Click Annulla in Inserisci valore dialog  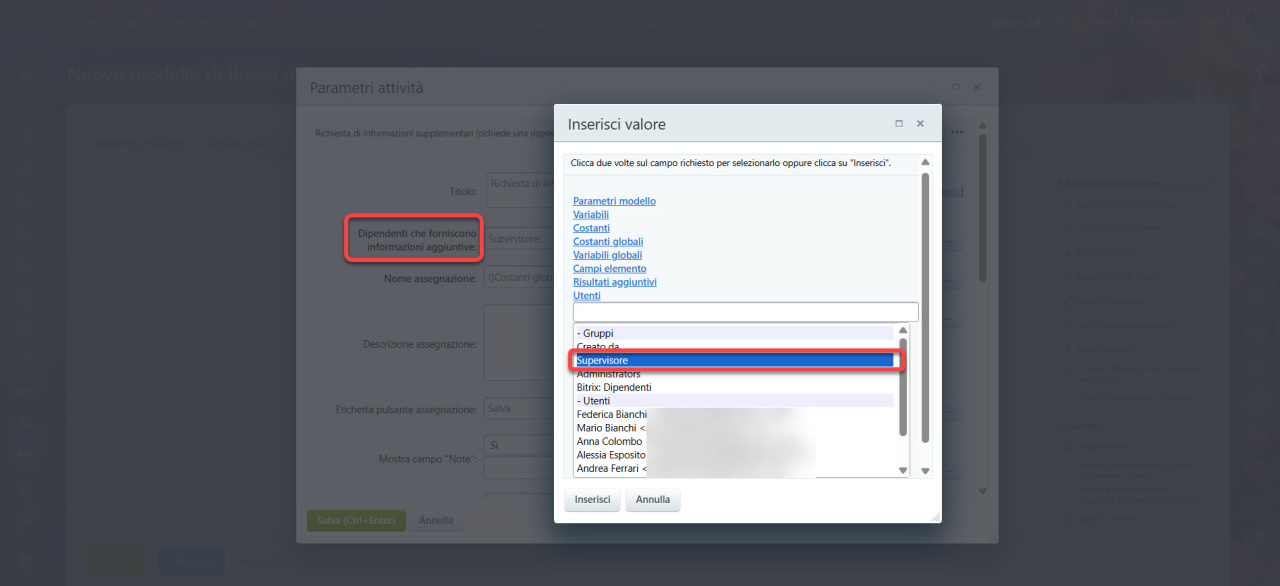click(653, 500)
